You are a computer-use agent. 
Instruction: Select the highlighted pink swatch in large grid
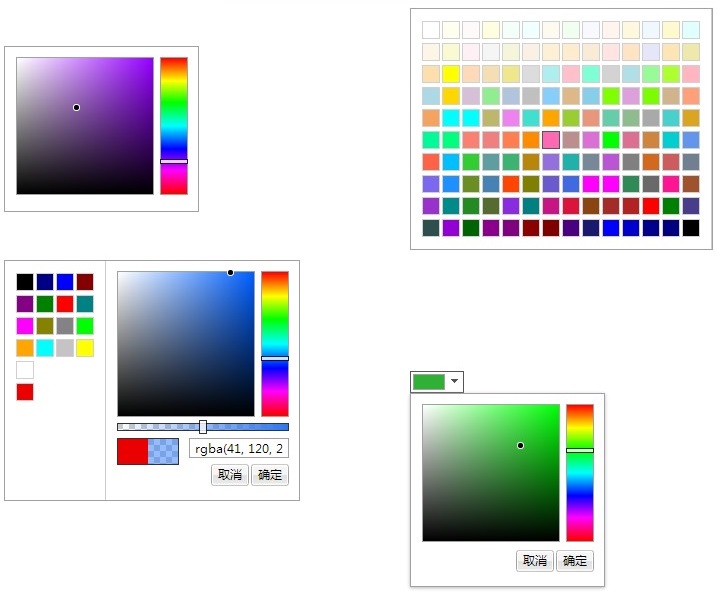[551, 140]
